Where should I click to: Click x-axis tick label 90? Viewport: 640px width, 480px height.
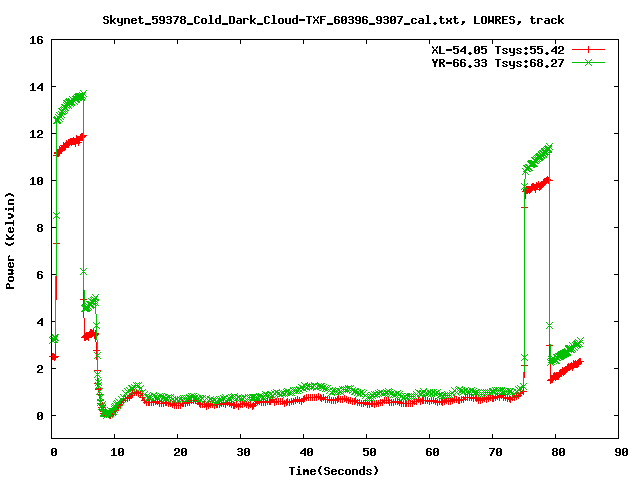click(x=621, y=452)
